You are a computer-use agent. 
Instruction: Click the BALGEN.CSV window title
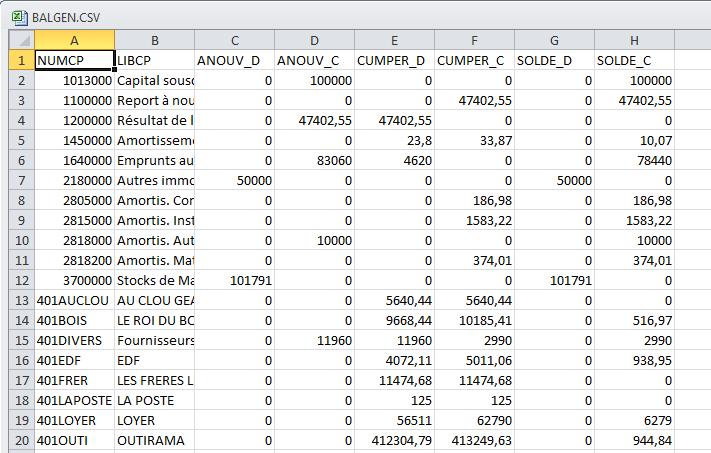point(66,18)
